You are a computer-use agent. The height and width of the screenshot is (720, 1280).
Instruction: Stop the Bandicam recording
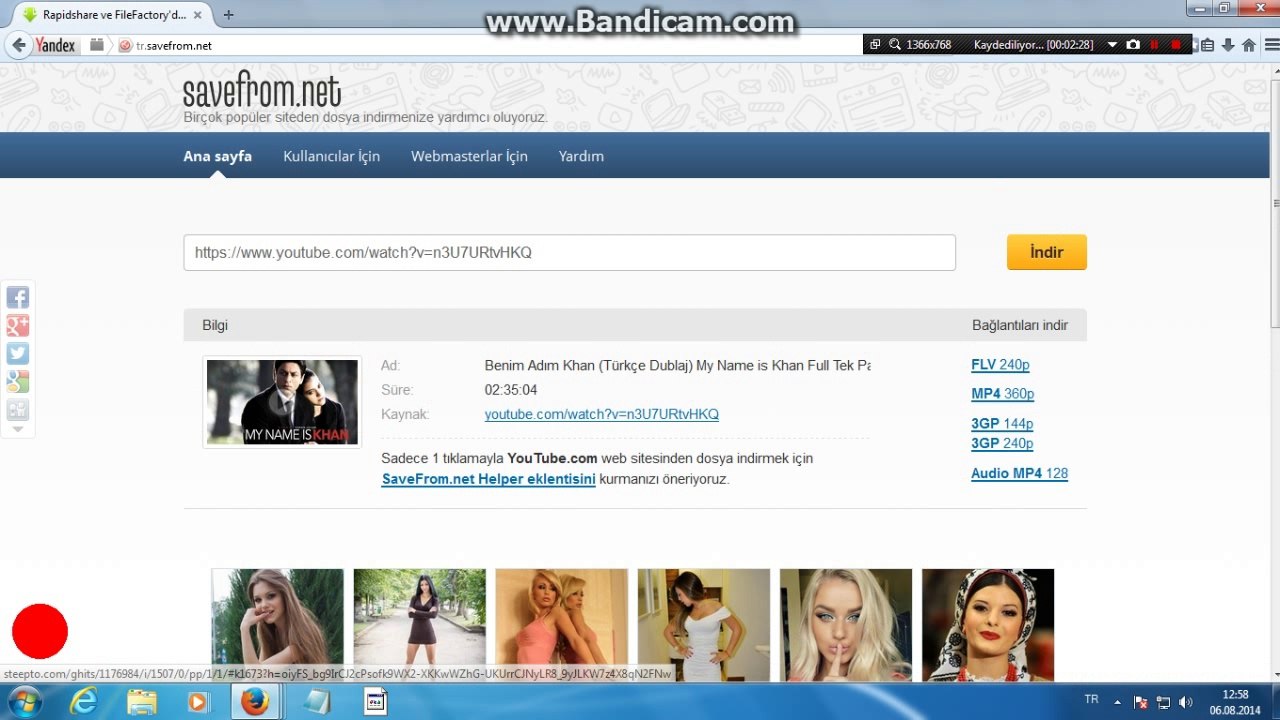click(x=1176, y=45)
